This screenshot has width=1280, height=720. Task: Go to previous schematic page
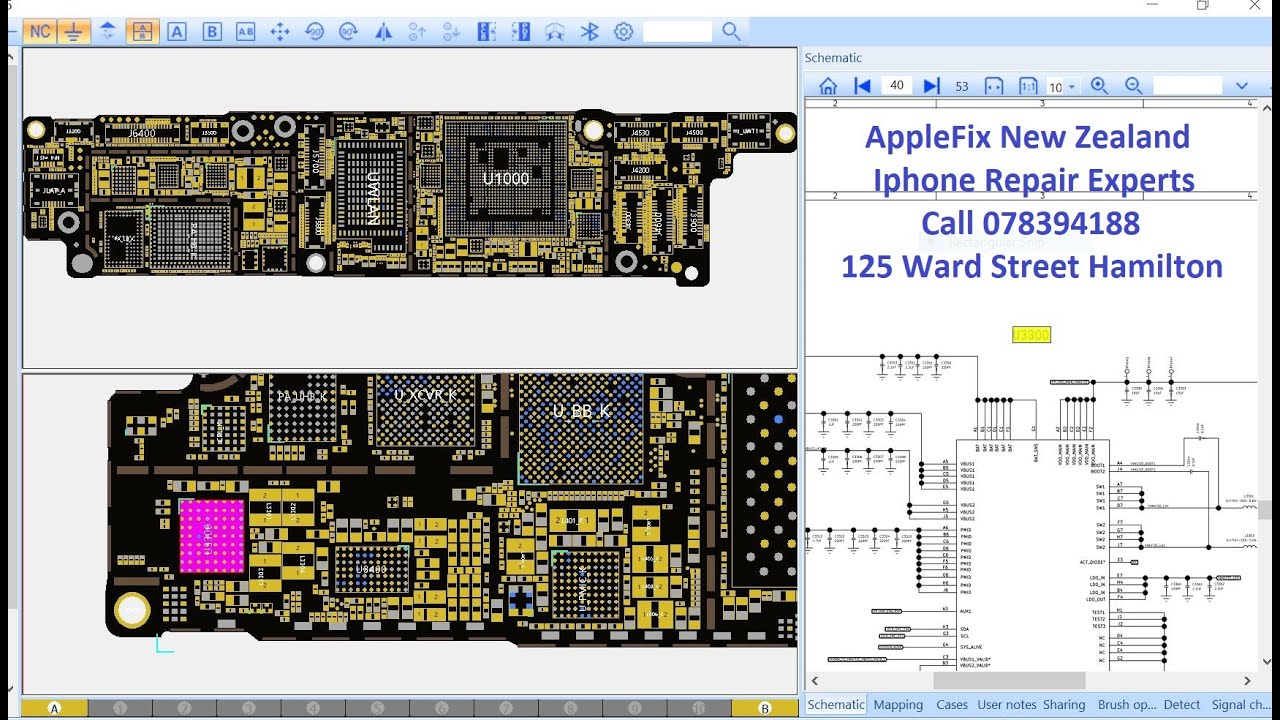pos(862,86)
